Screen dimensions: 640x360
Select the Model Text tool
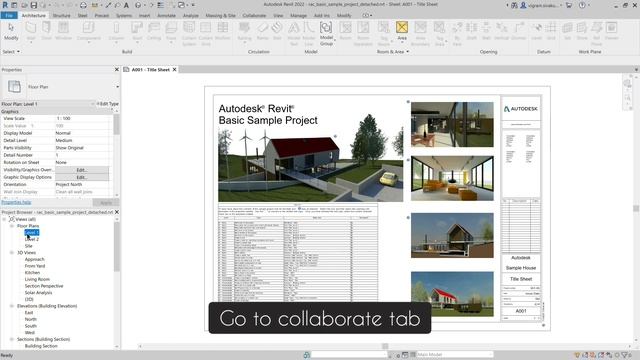pos(293,33)
